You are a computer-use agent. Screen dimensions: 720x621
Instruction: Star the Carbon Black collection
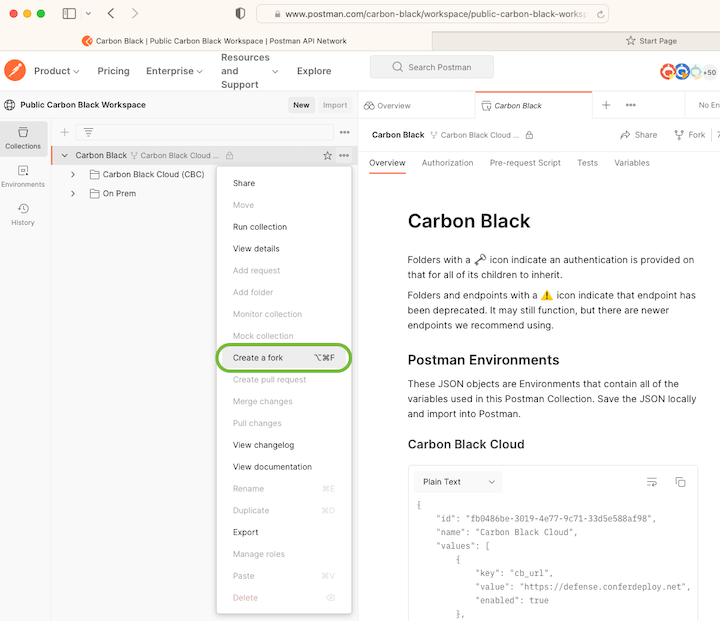point(327,155)
